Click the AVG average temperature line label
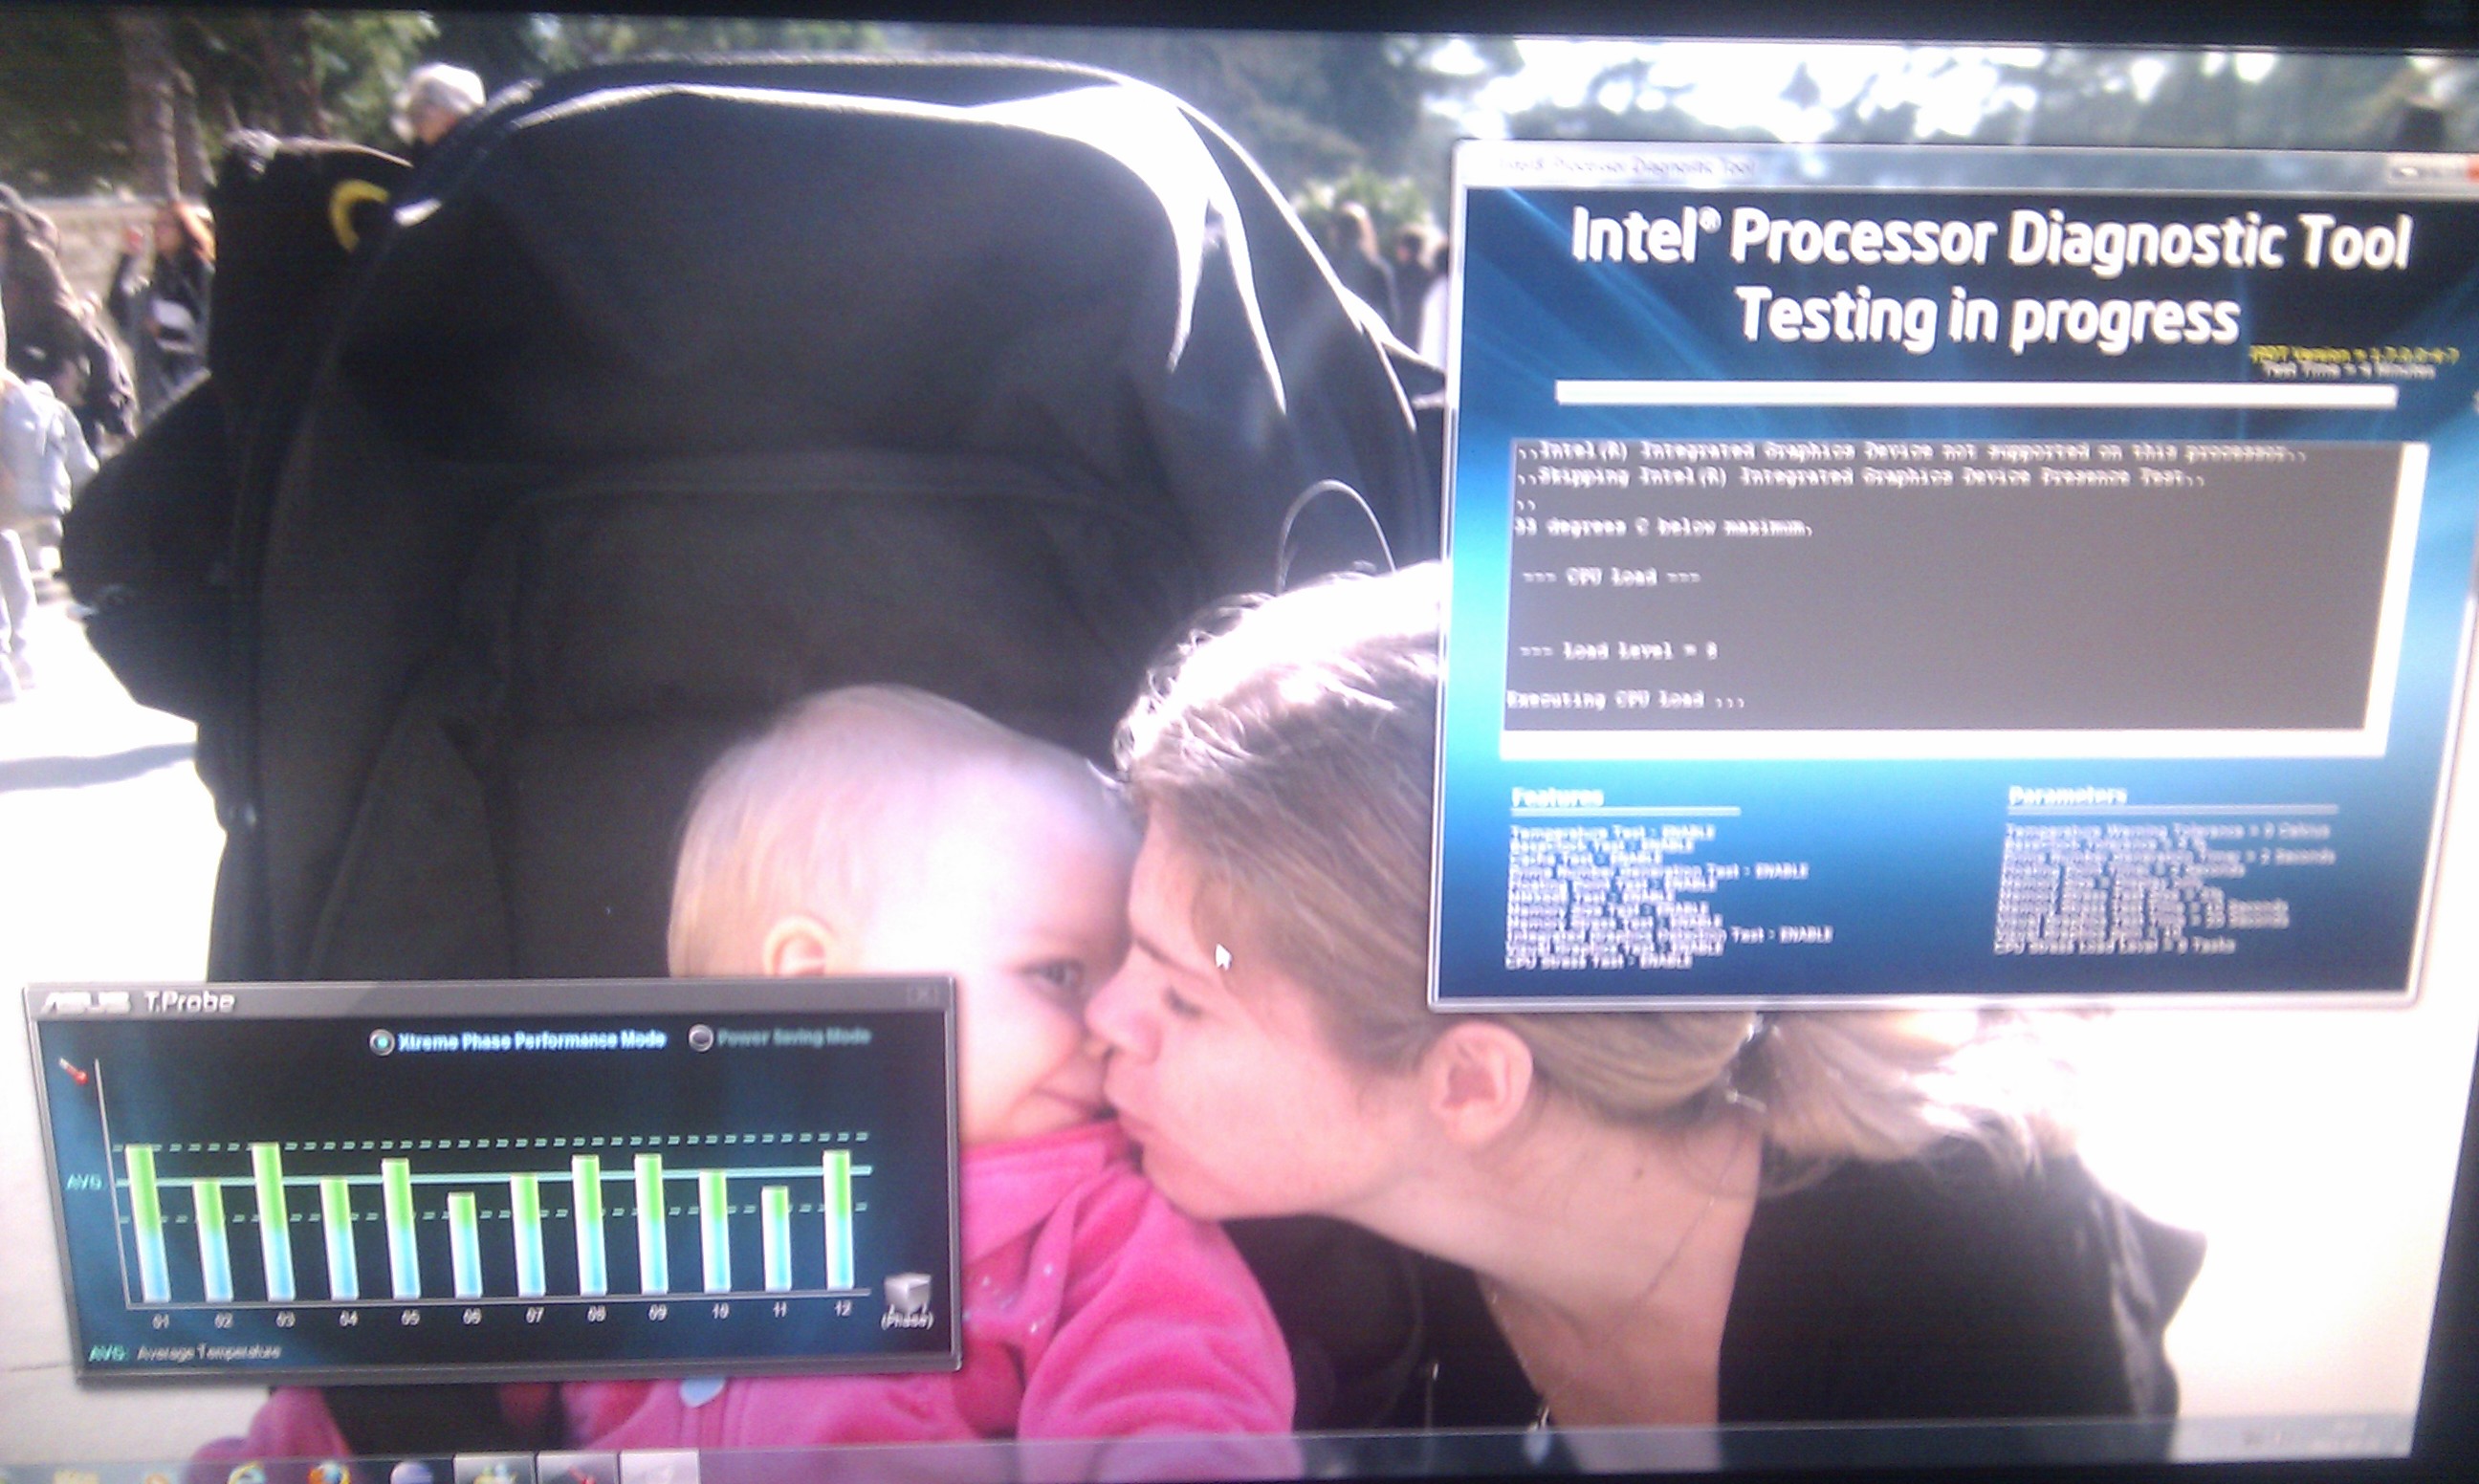This screenshot has height=1484, width=2479. tap(85, 1182)
